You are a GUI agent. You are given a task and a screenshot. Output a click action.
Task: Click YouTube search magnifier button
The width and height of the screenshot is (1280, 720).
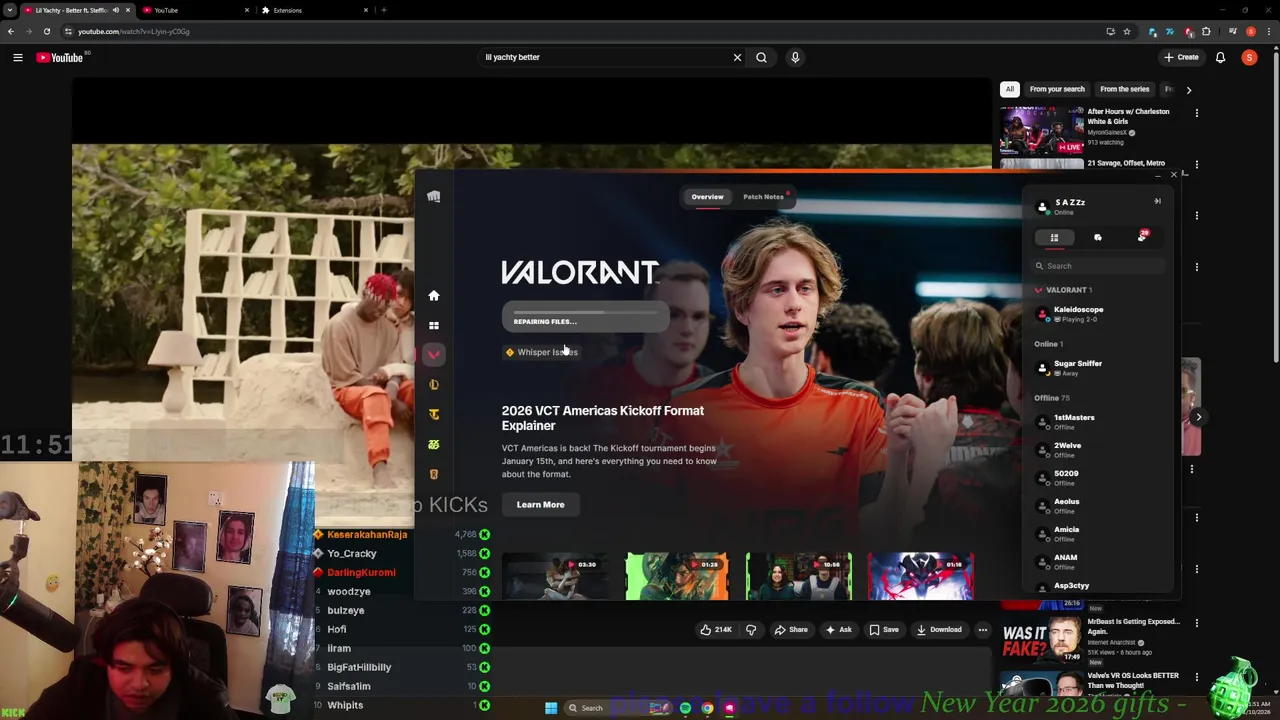[x=761, y=57]
